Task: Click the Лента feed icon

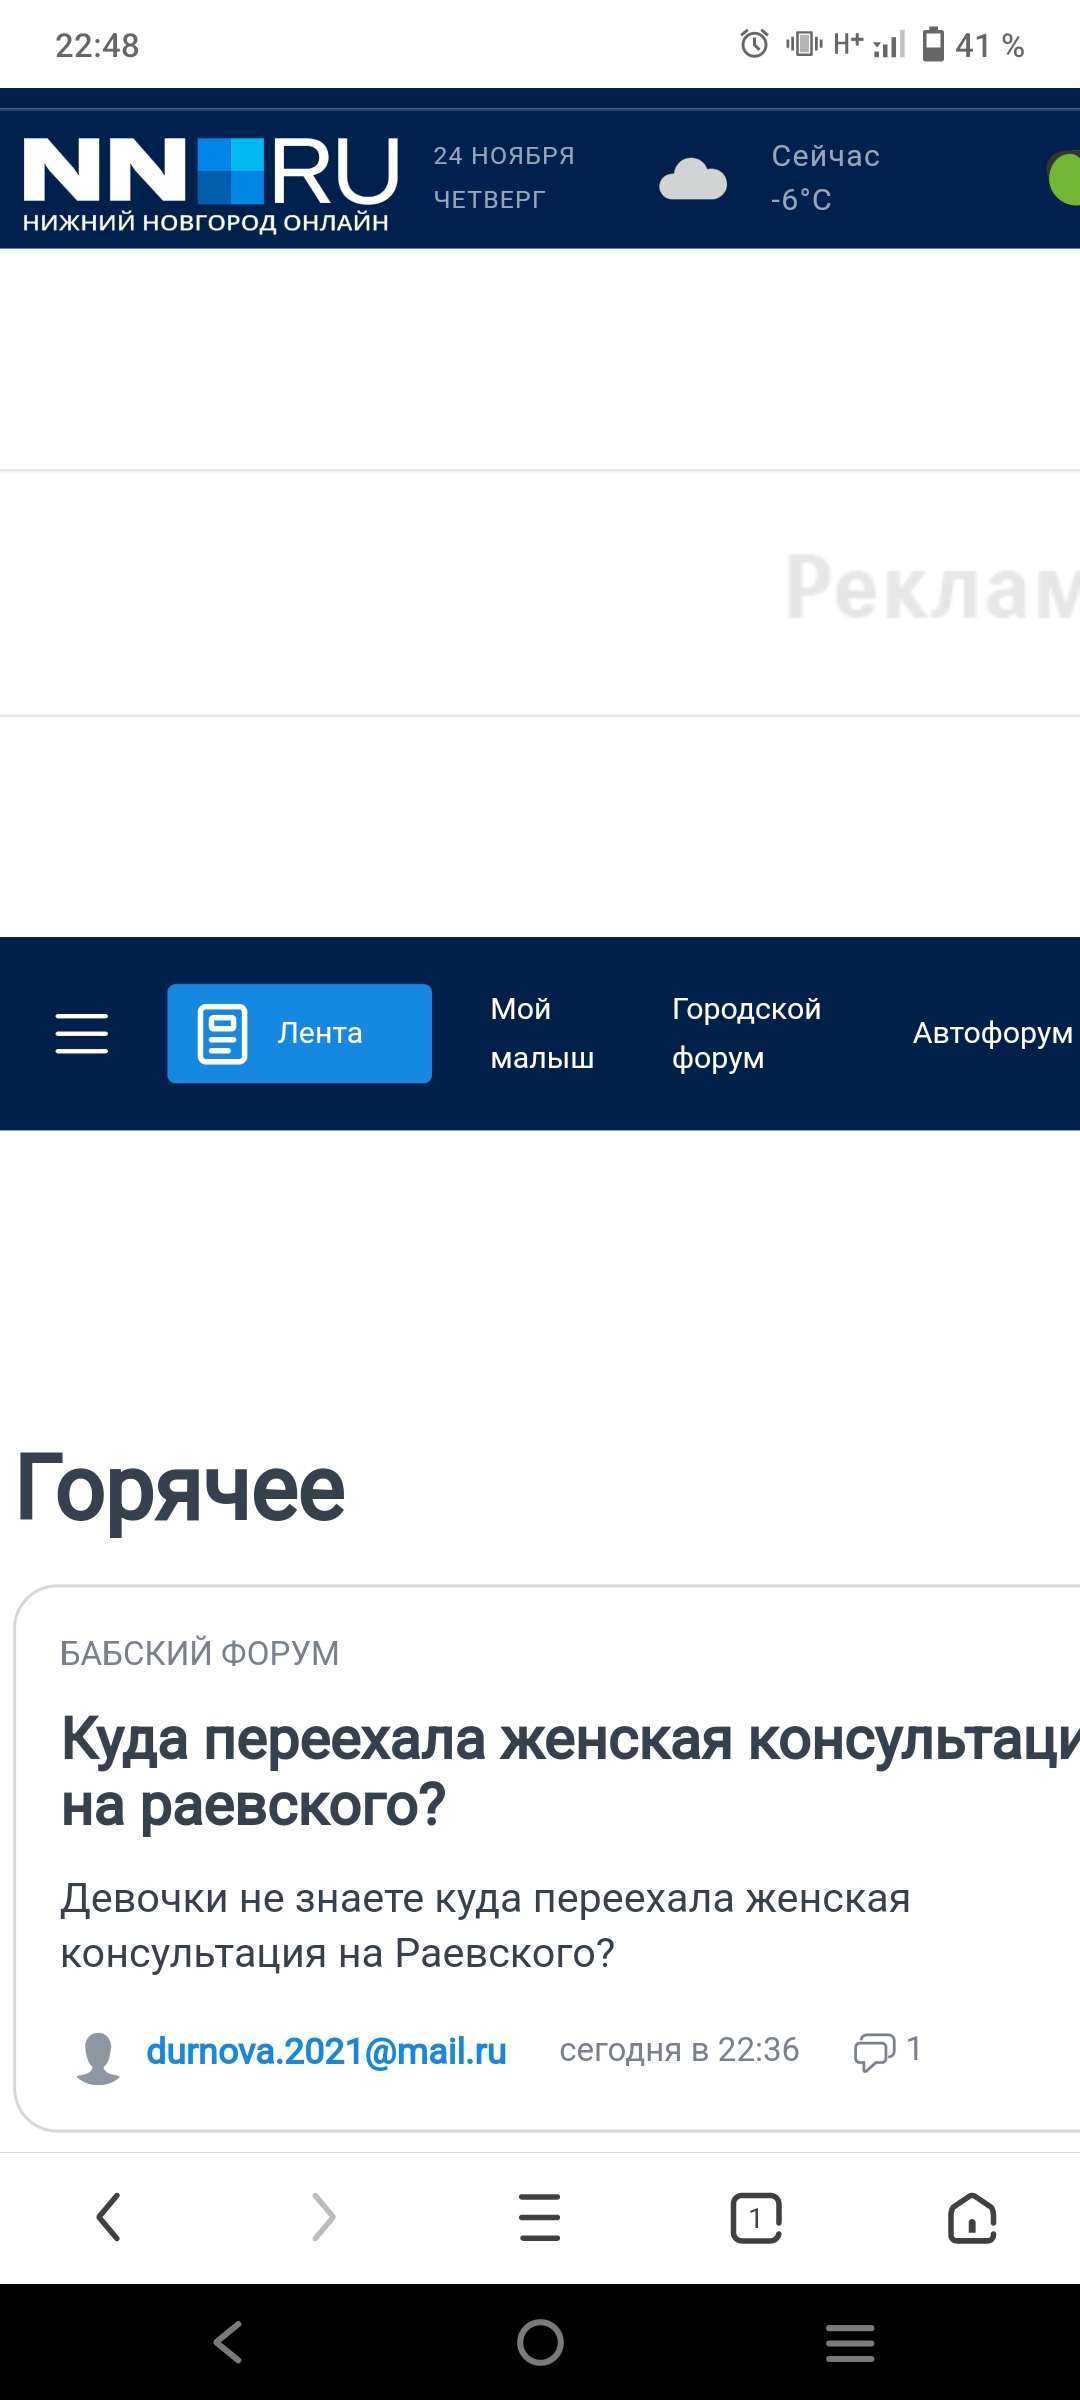Action: [222, 1033]
